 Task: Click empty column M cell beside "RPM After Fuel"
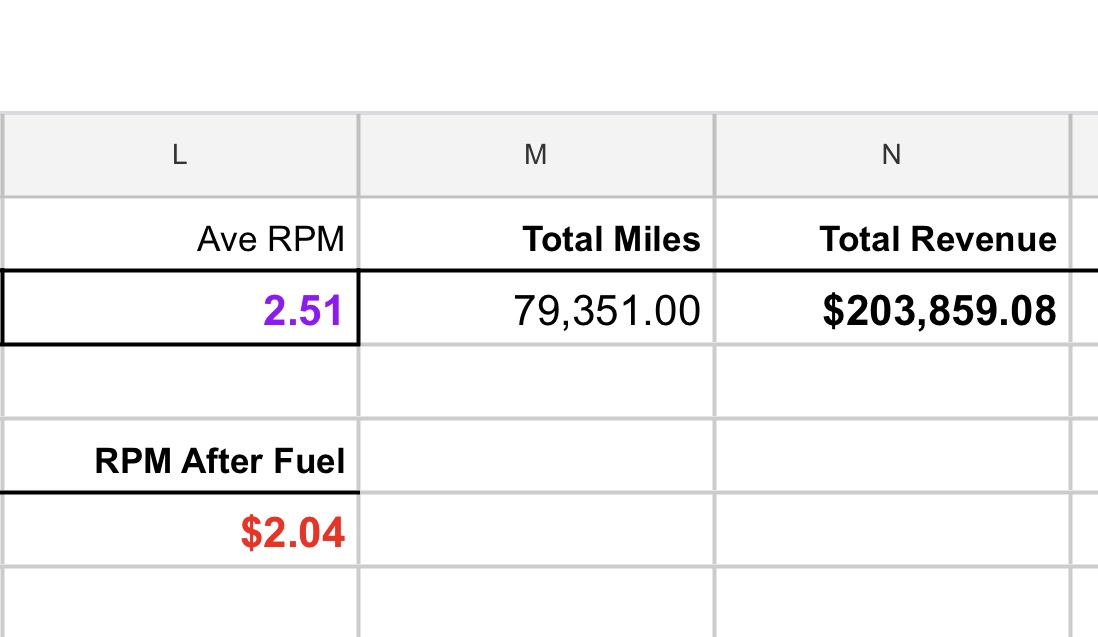(536, 456)
